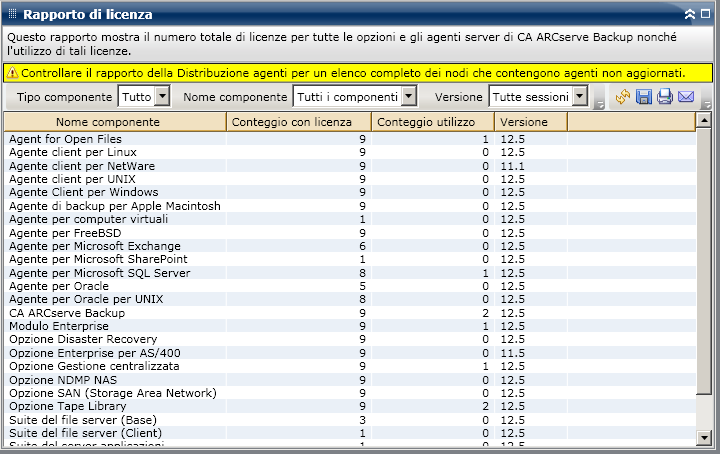Viewport: 720px width, 454px height.
Task: Select Agente per Microsoft SharePoint
Action: 350,259
